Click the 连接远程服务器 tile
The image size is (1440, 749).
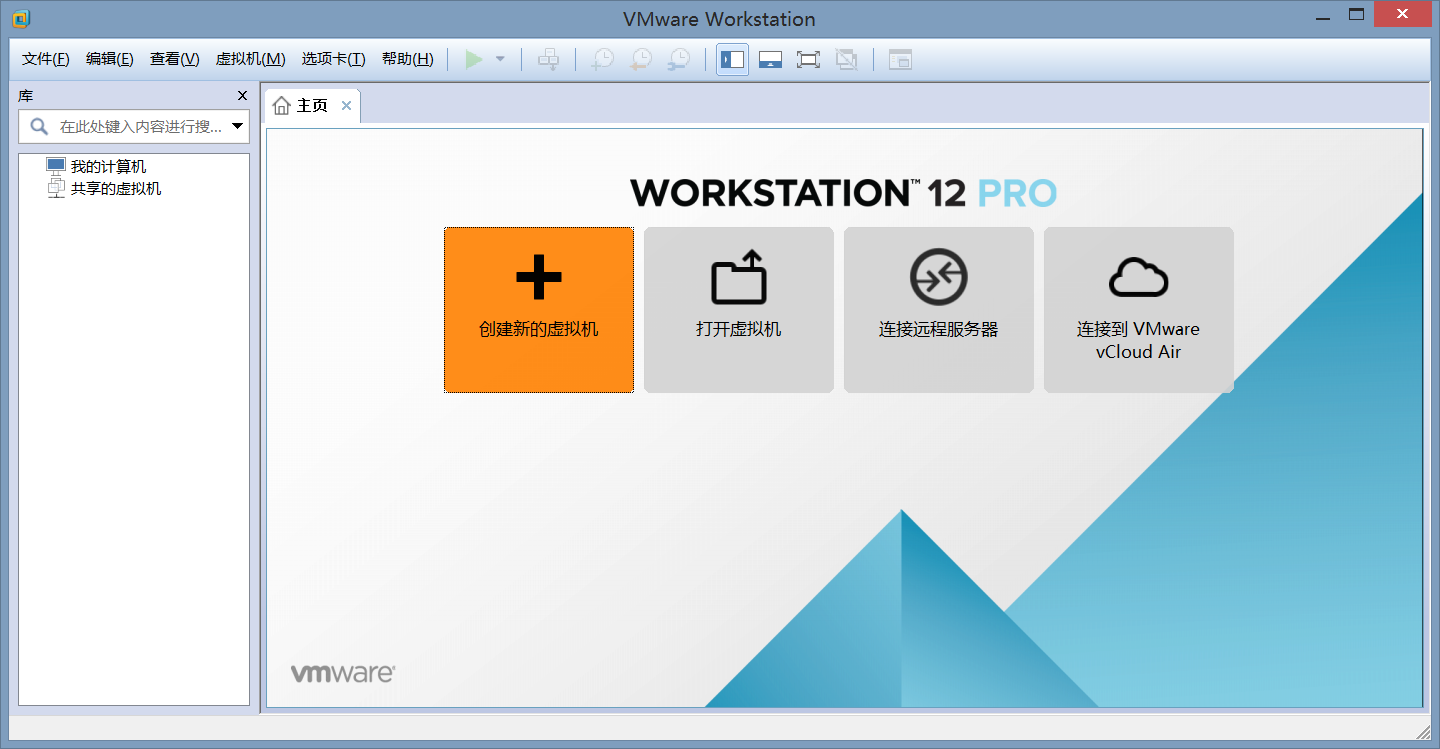tap(939, 310)
